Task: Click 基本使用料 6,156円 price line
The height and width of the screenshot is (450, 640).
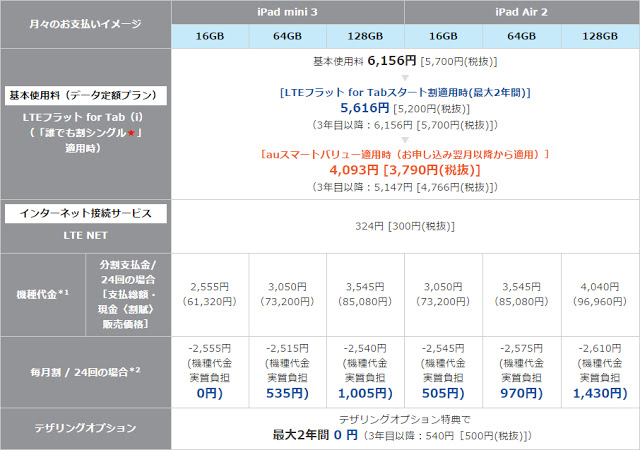Action: point(405,61)
